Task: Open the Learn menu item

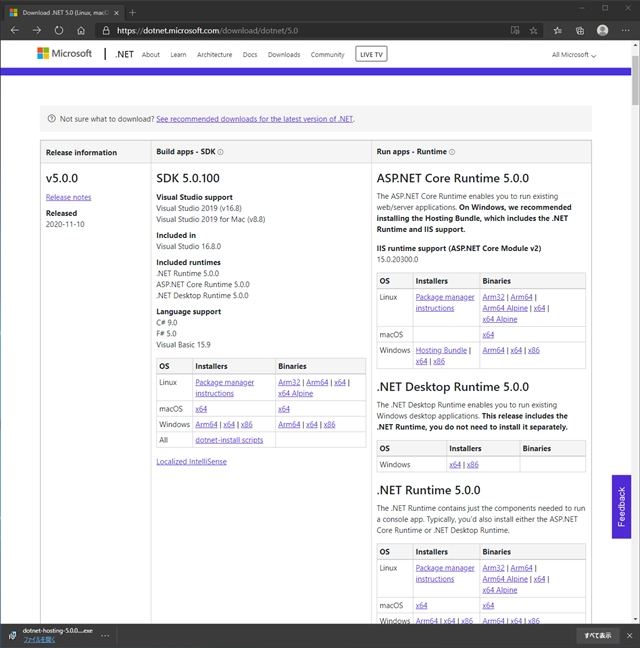Action: coord(178,55)
